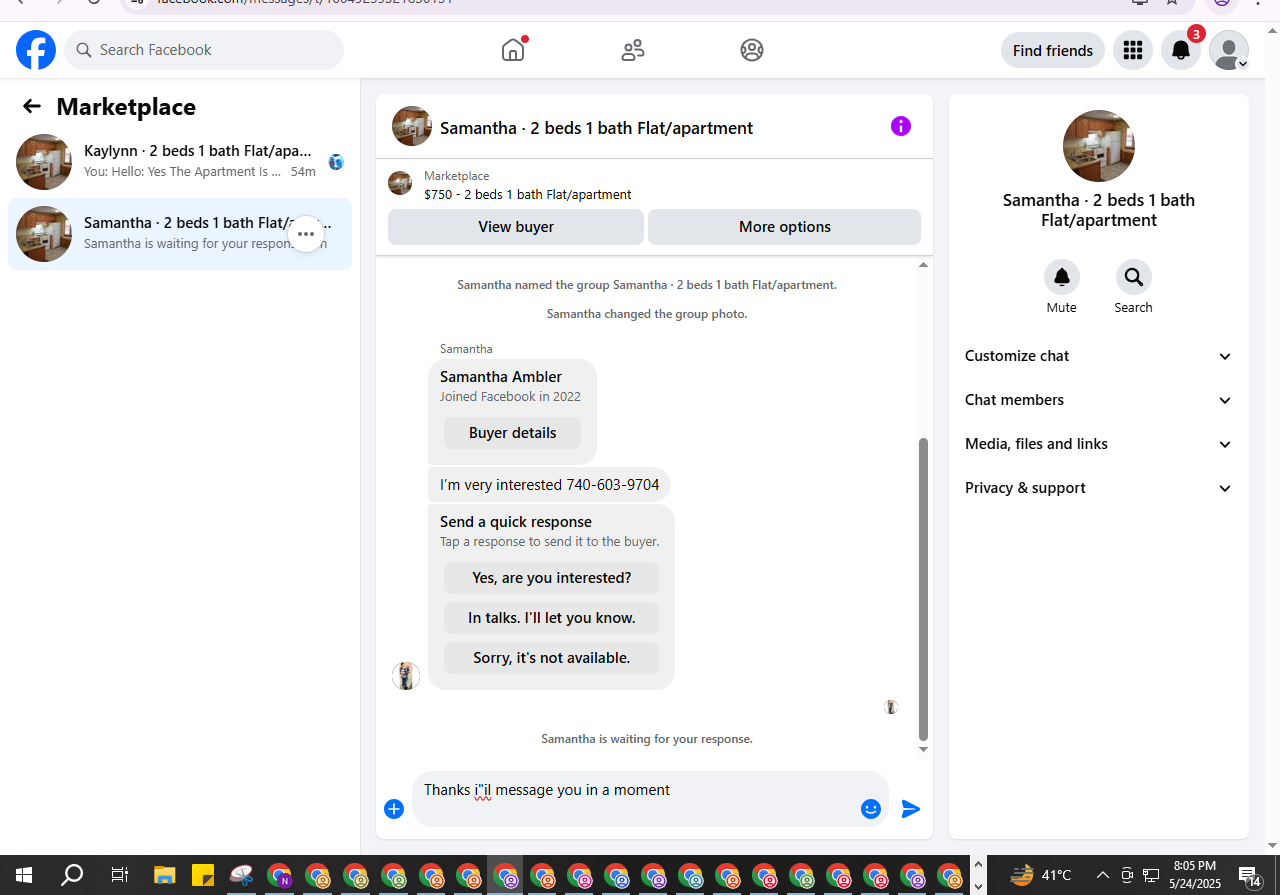Expand Privacy & support section
1280x895 pixels.
[1099, 488]
